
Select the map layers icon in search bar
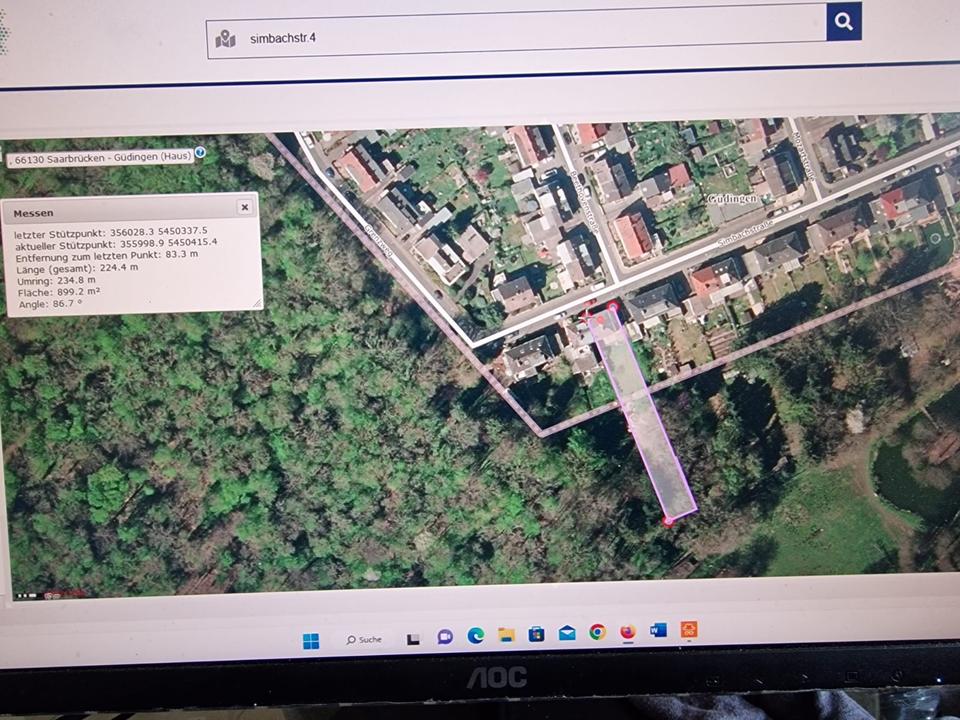pyautogui.click(x=226, y=38)
